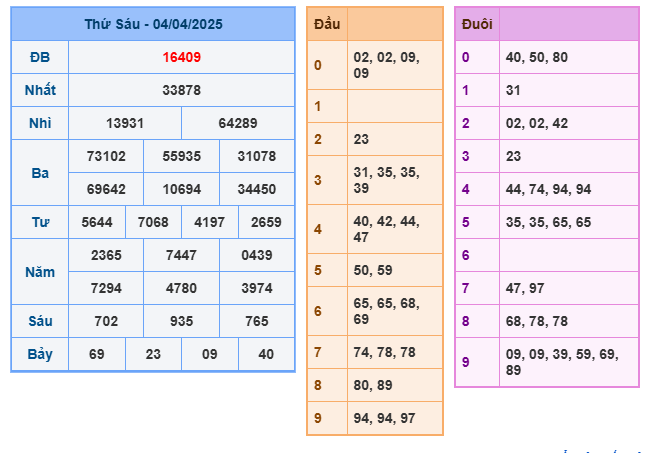Select the special prize number 16409
The width and height of the screenshot is (649, 453).
182,57
